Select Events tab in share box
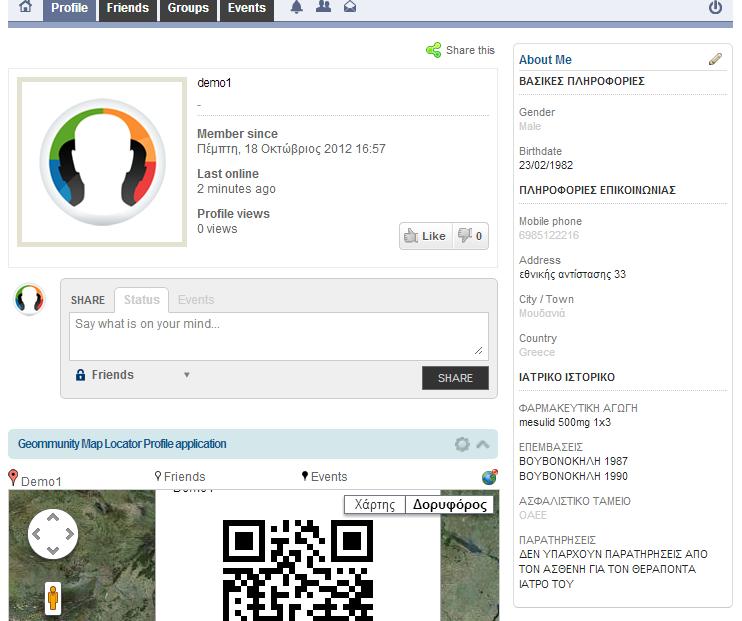The image size is (742, 621). [x=196, y=300]
